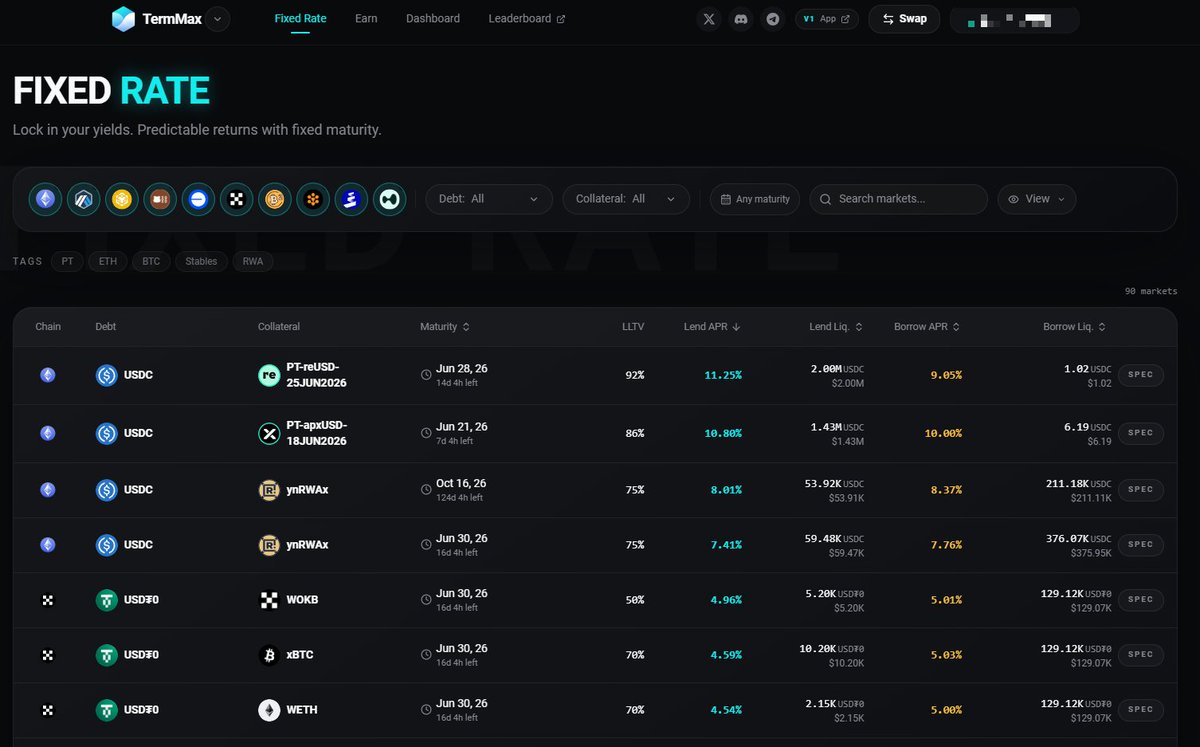Click PT-reUSD collateral token icon

point(269,375)
